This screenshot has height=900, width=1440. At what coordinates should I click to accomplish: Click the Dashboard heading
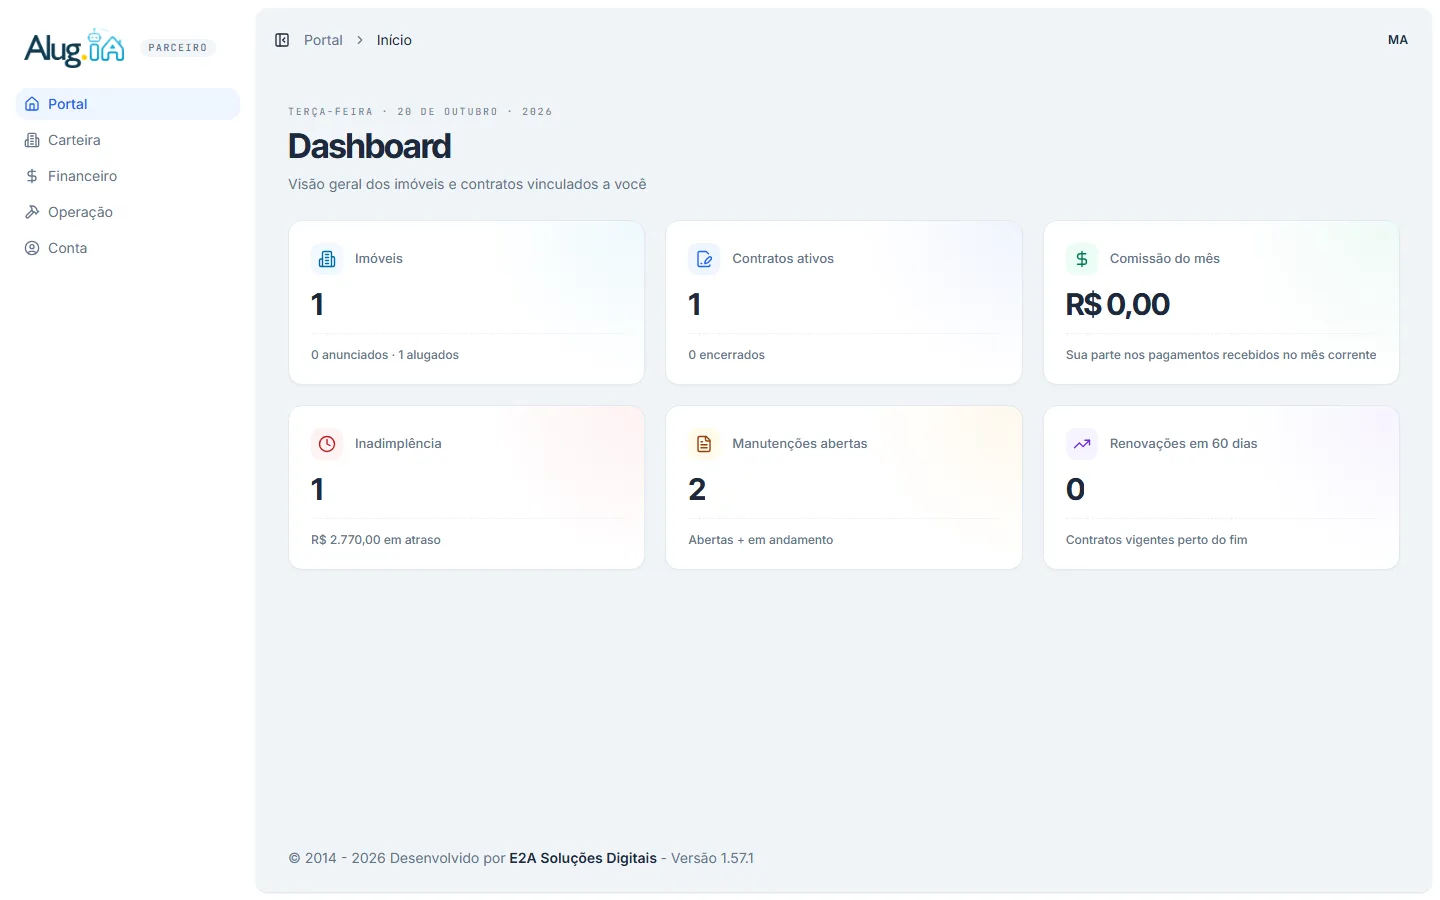click(370, 146)
